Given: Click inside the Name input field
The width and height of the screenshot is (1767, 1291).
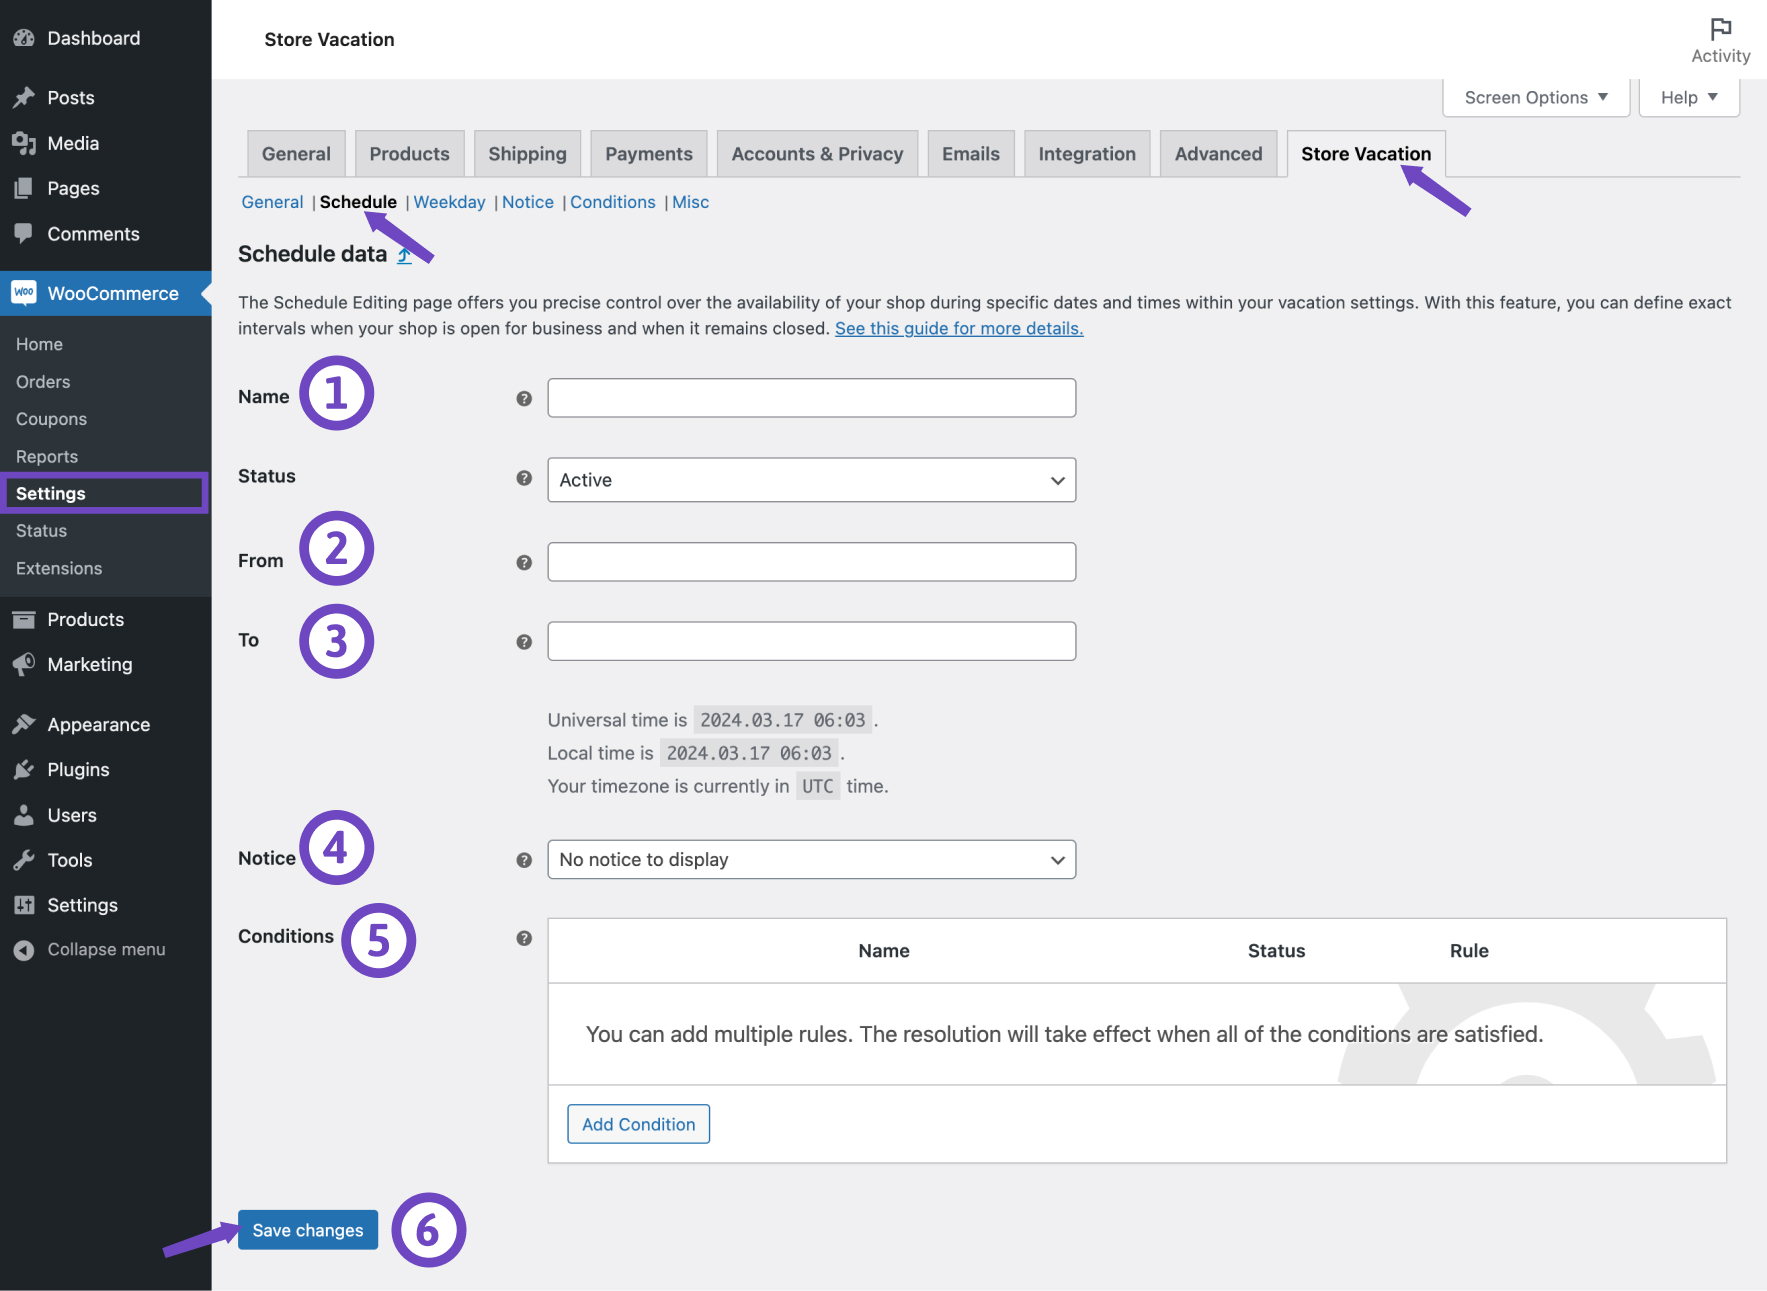Looking at the screenshot, I should pos(810,397).
